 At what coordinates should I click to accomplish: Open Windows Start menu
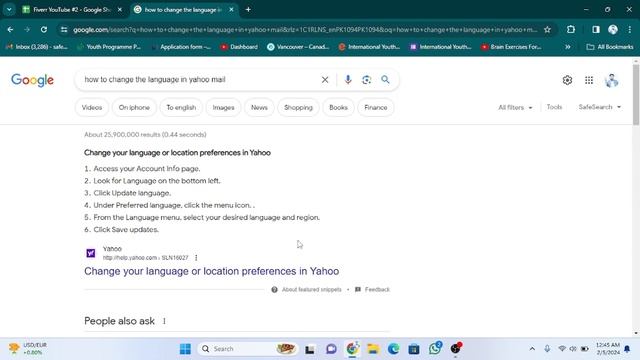click(x=185, y=349)
